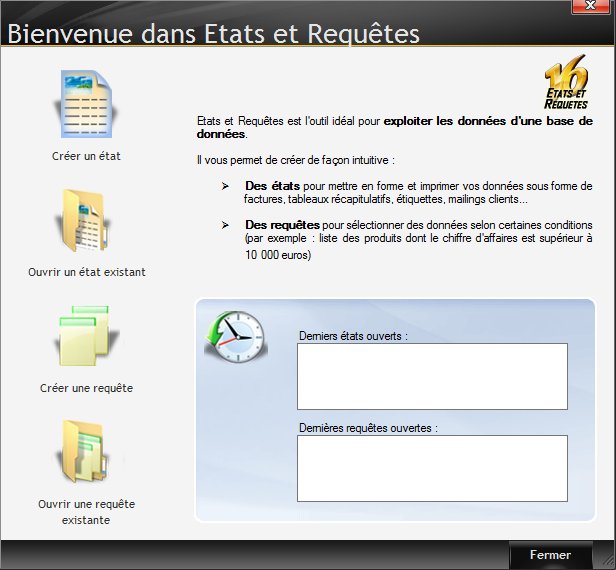Click the Fermer button
Screen dimensions: 616x570
pyautogui.click(x=550, y=555)
